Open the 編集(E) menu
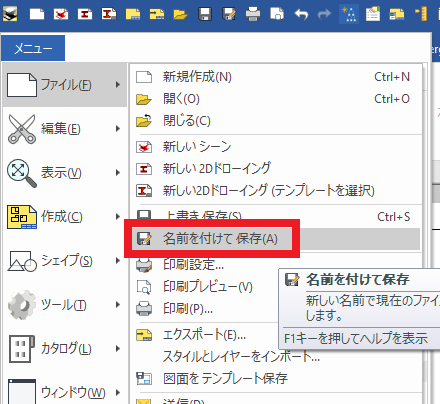The width and height of the screenshot is (440, 404). 65,129
